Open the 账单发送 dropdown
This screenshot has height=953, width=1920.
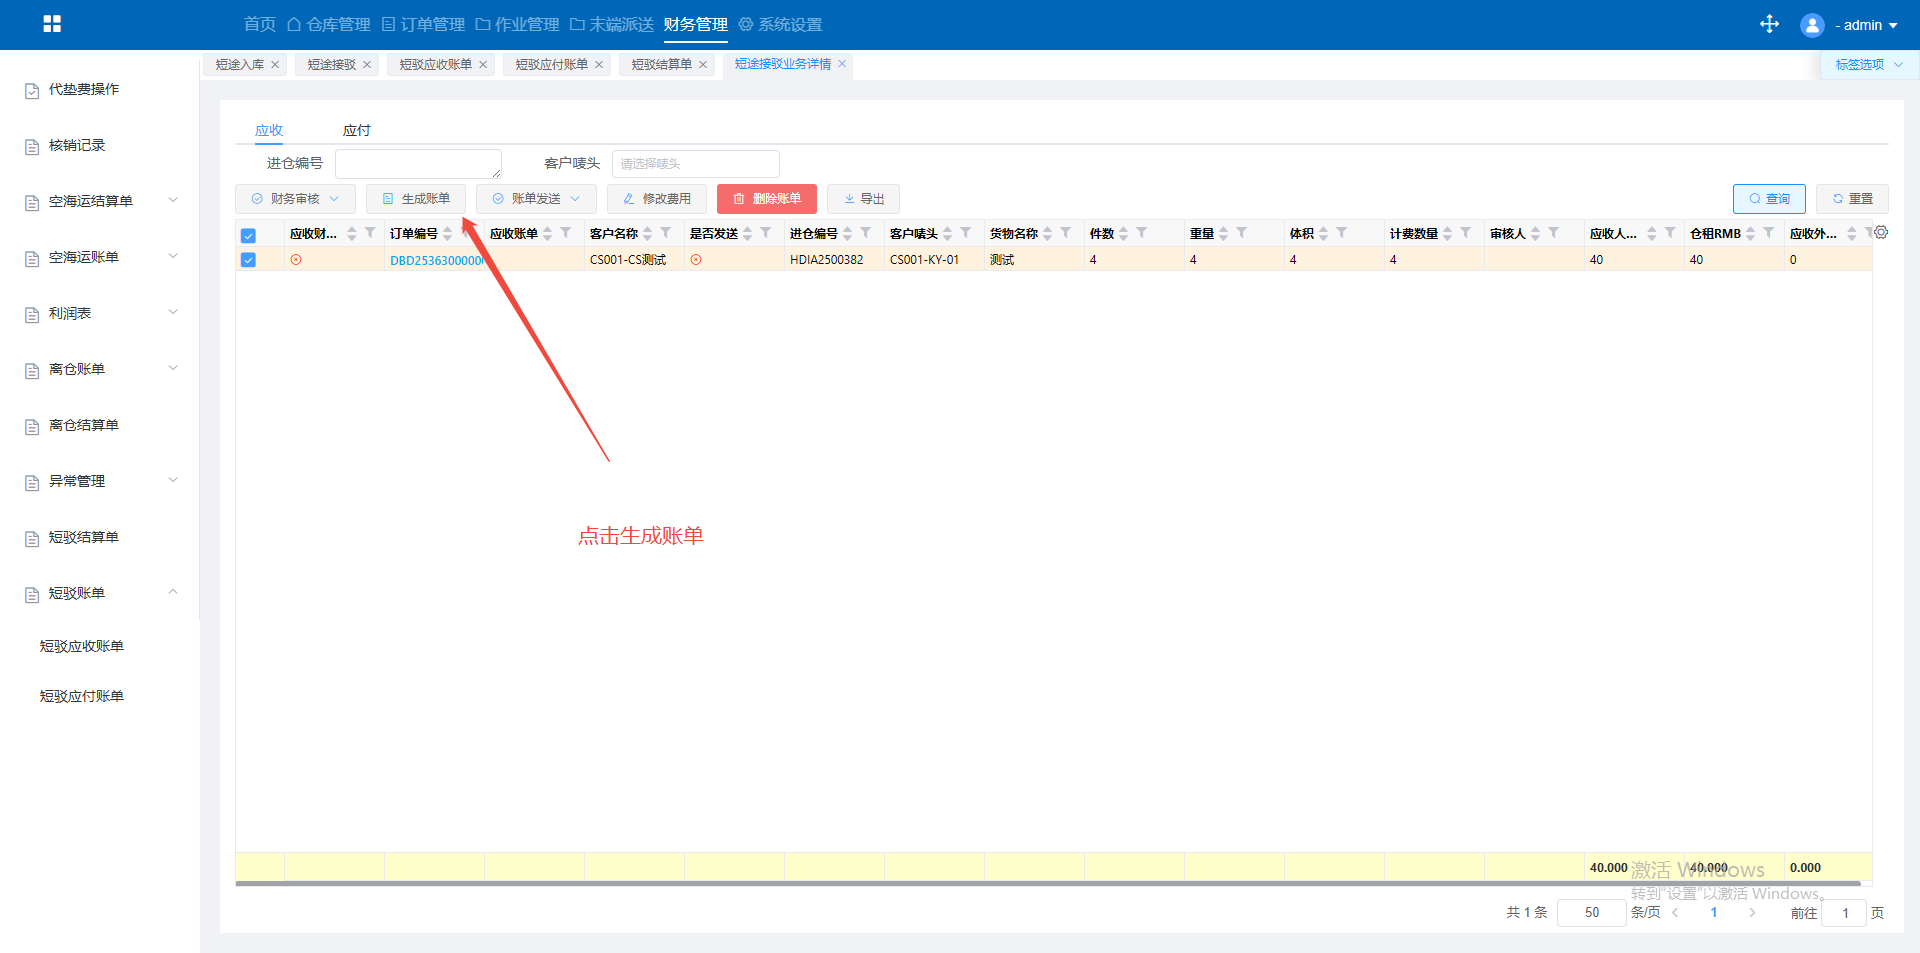536,199
